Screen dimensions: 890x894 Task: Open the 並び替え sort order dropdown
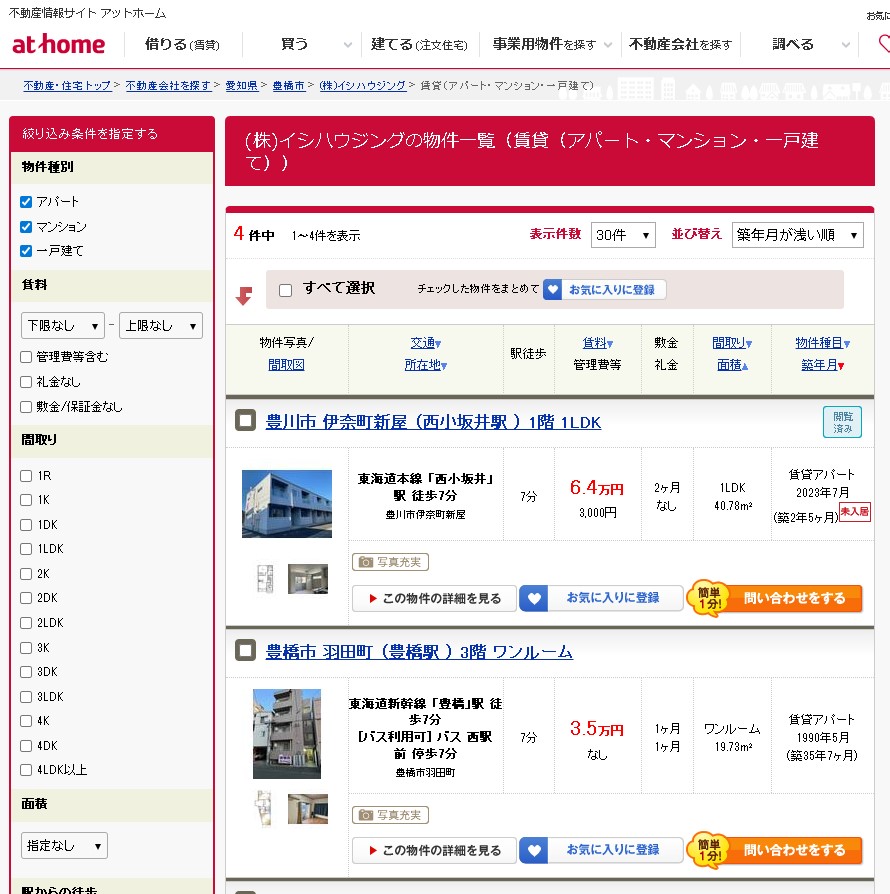click(x=797, y=235)
